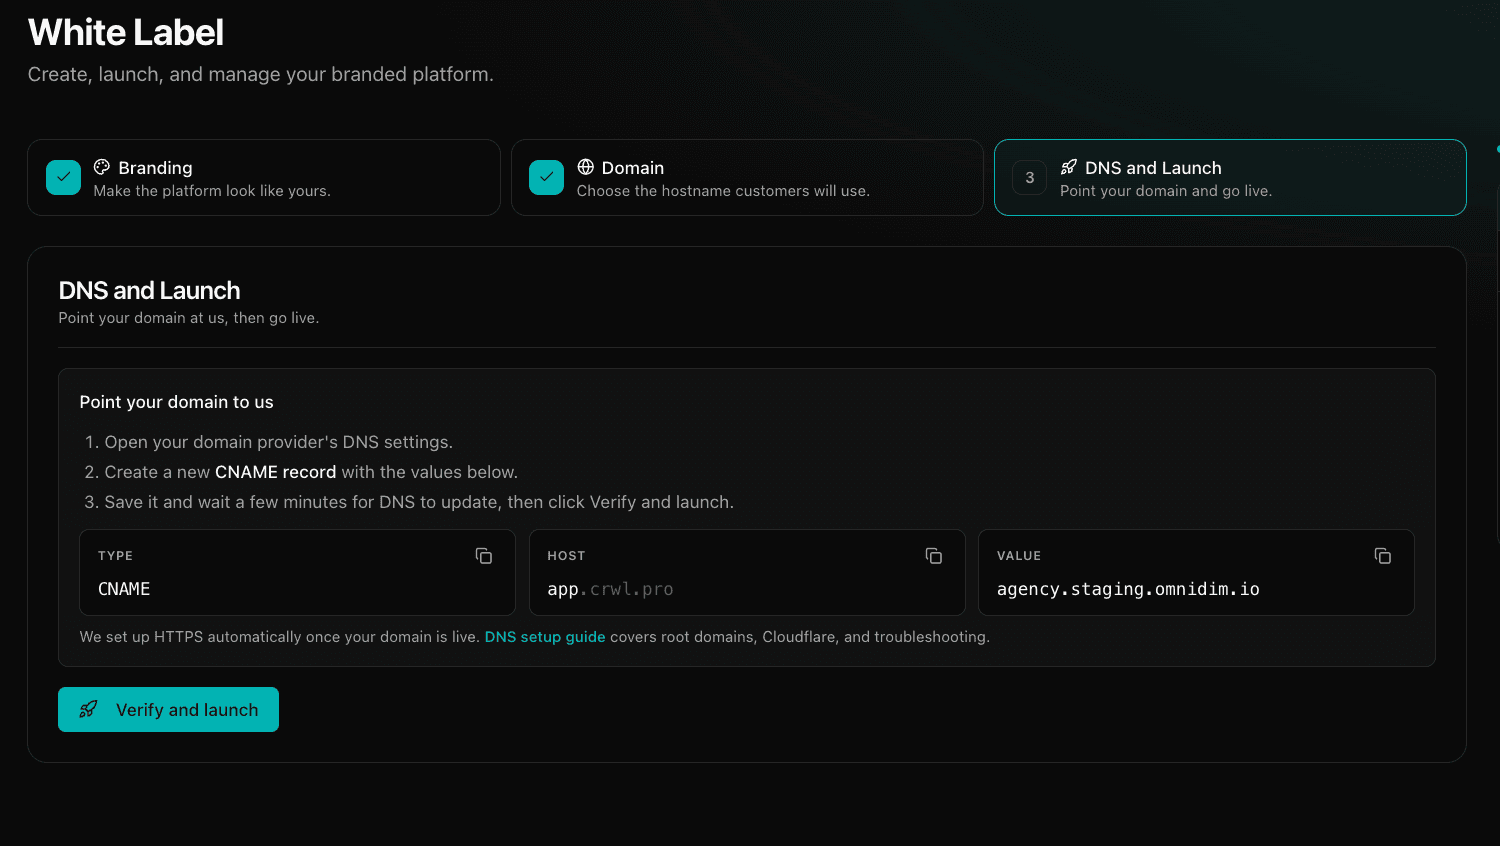The width and height of the screenshot is (1500, 846).
Task: Click the HOST field label
Action: (566, 556)
